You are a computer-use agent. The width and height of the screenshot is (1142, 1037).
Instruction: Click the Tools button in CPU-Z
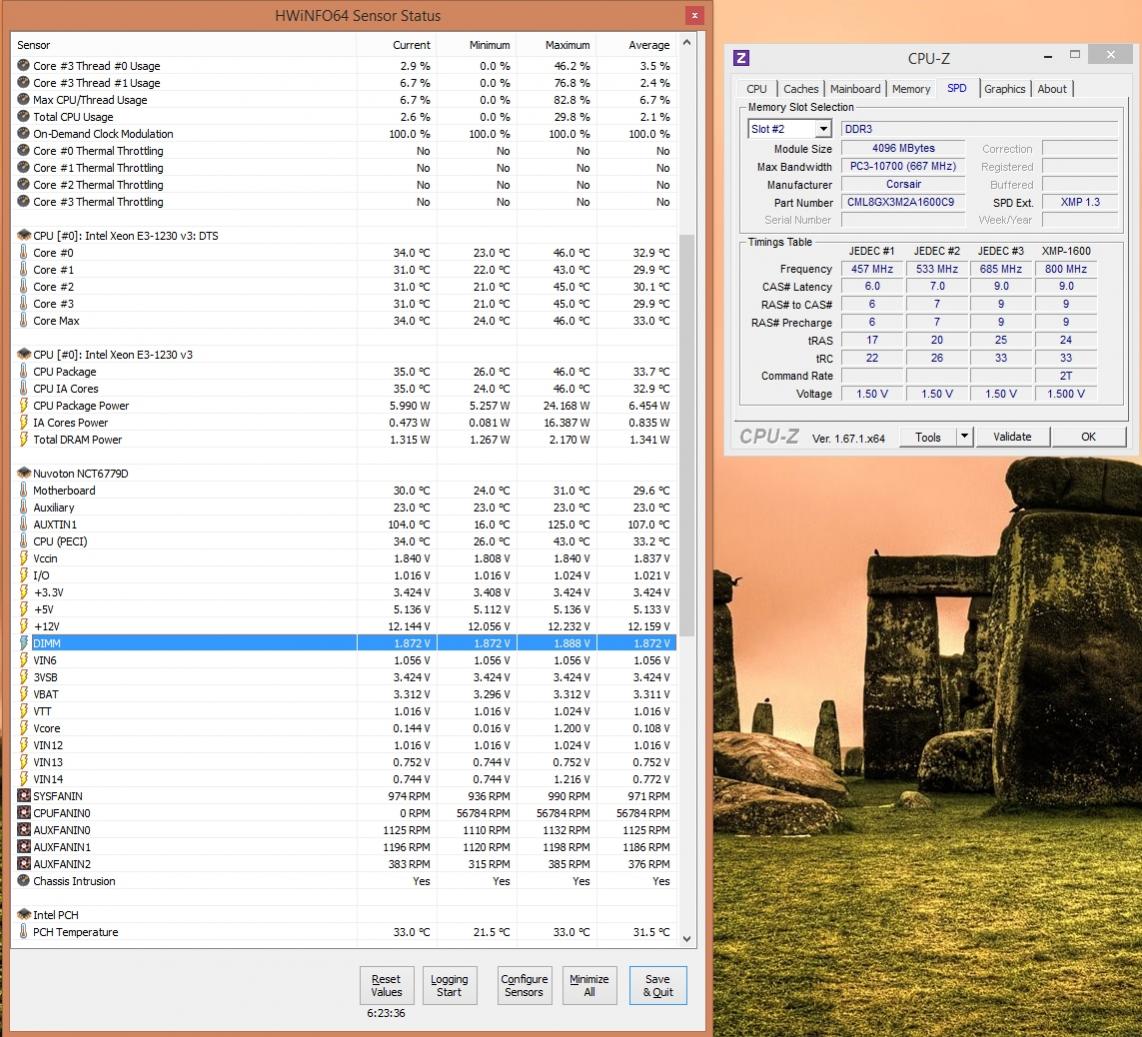(x=927, y=437)
